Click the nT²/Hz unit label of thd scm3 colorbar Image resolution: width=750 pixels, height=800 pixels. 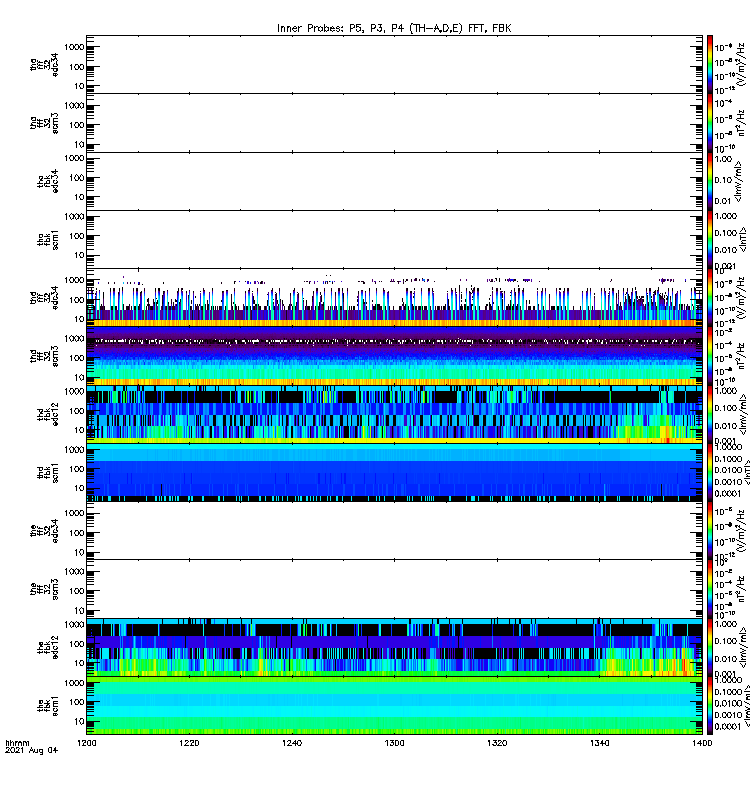742,356
